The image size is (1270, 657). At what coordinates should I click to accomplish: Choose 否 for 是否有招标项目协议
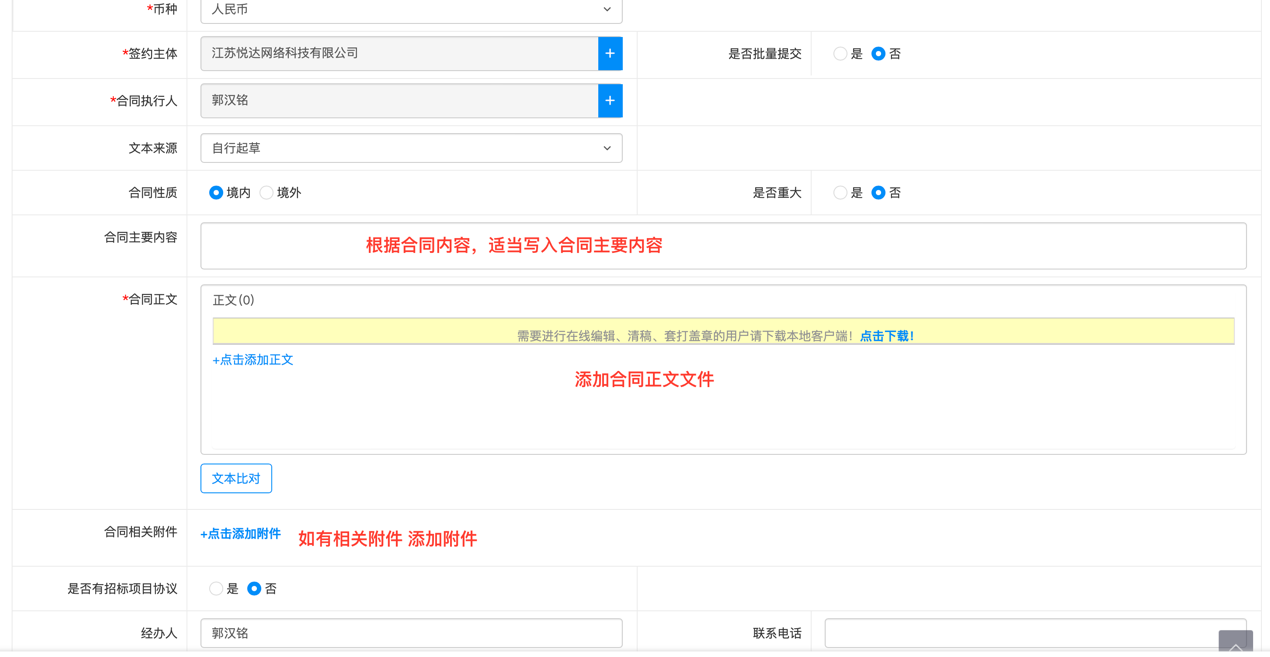[x=254, y=589]
